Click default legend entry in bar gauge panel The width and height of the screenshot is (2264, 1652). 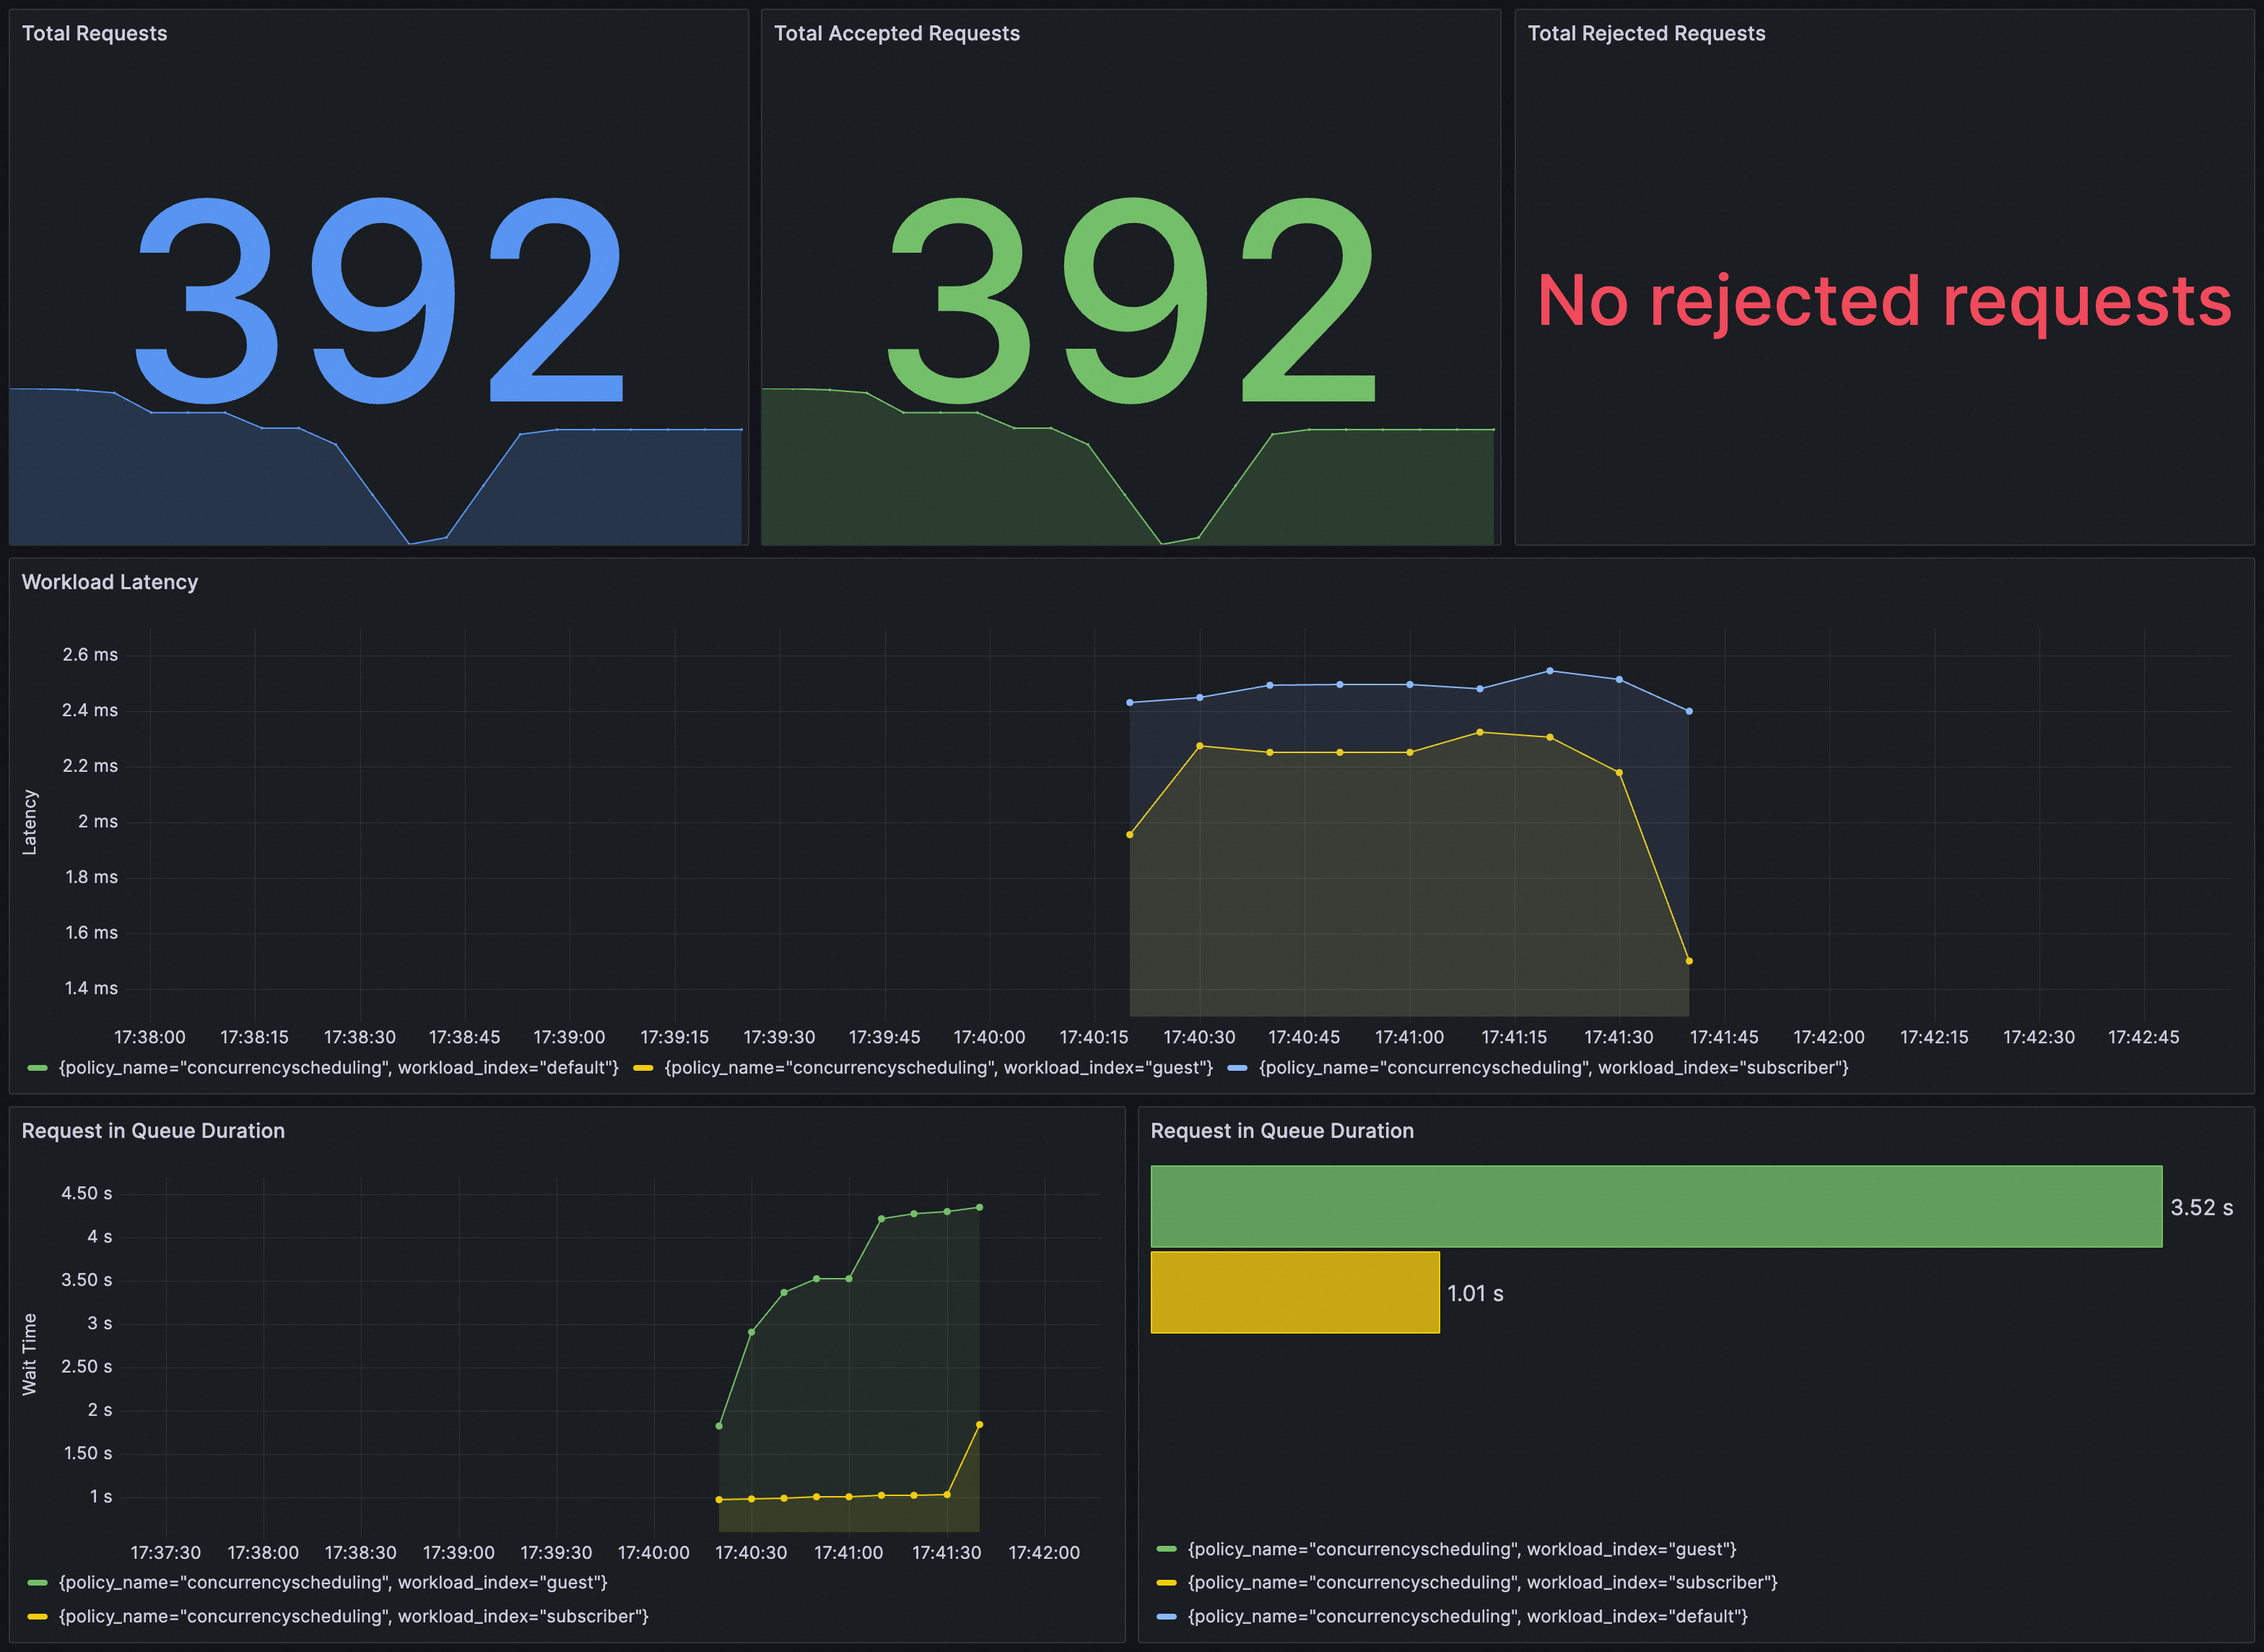point(1466,1616)
